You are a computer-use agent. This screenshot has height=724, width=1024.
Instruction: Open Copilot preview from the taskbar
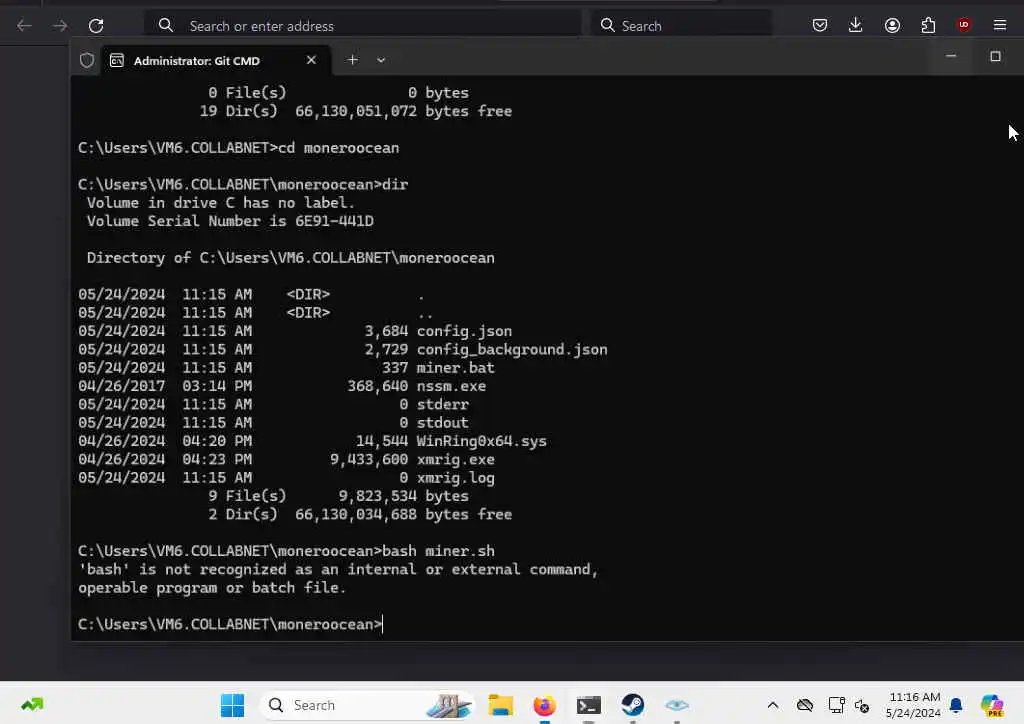(x=992, y=705)
